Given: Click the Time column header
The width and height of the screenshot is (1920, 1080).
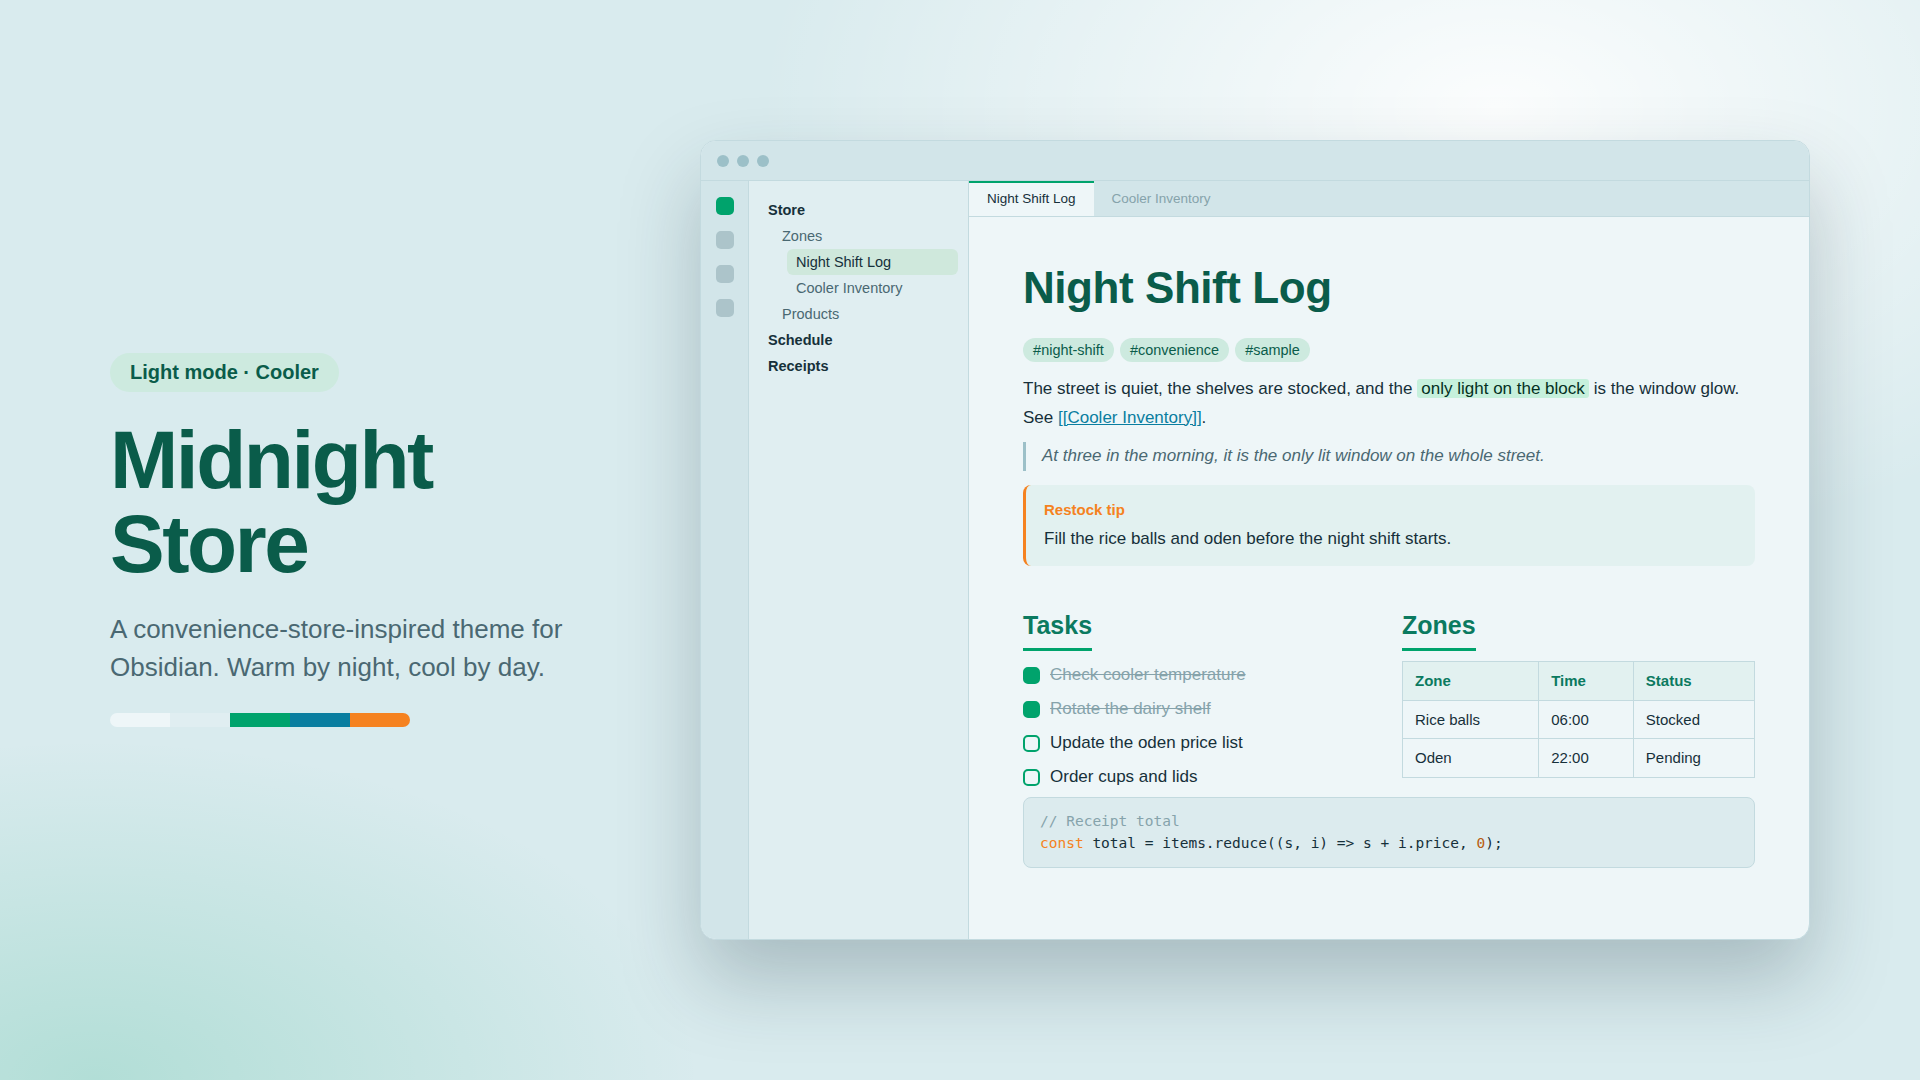Looking at the screenshot, I should tap(1586, 681).
